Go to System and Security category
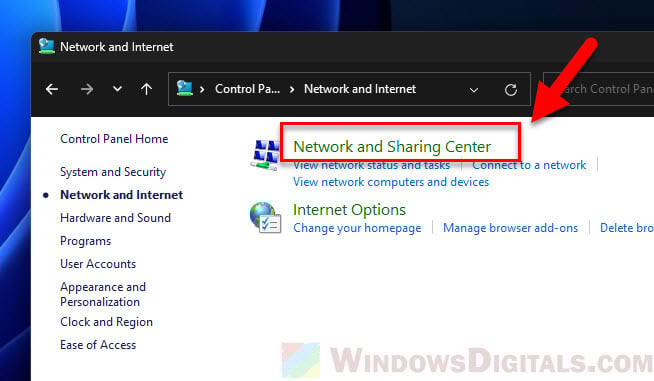The image size is (654, 381). click(x=113, y=172)
